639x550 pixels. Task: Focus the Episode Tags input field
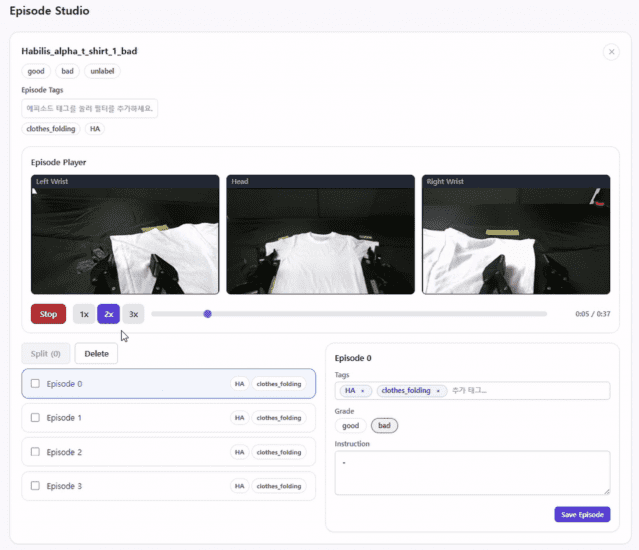pyautogui.click(x=90, y=108)
